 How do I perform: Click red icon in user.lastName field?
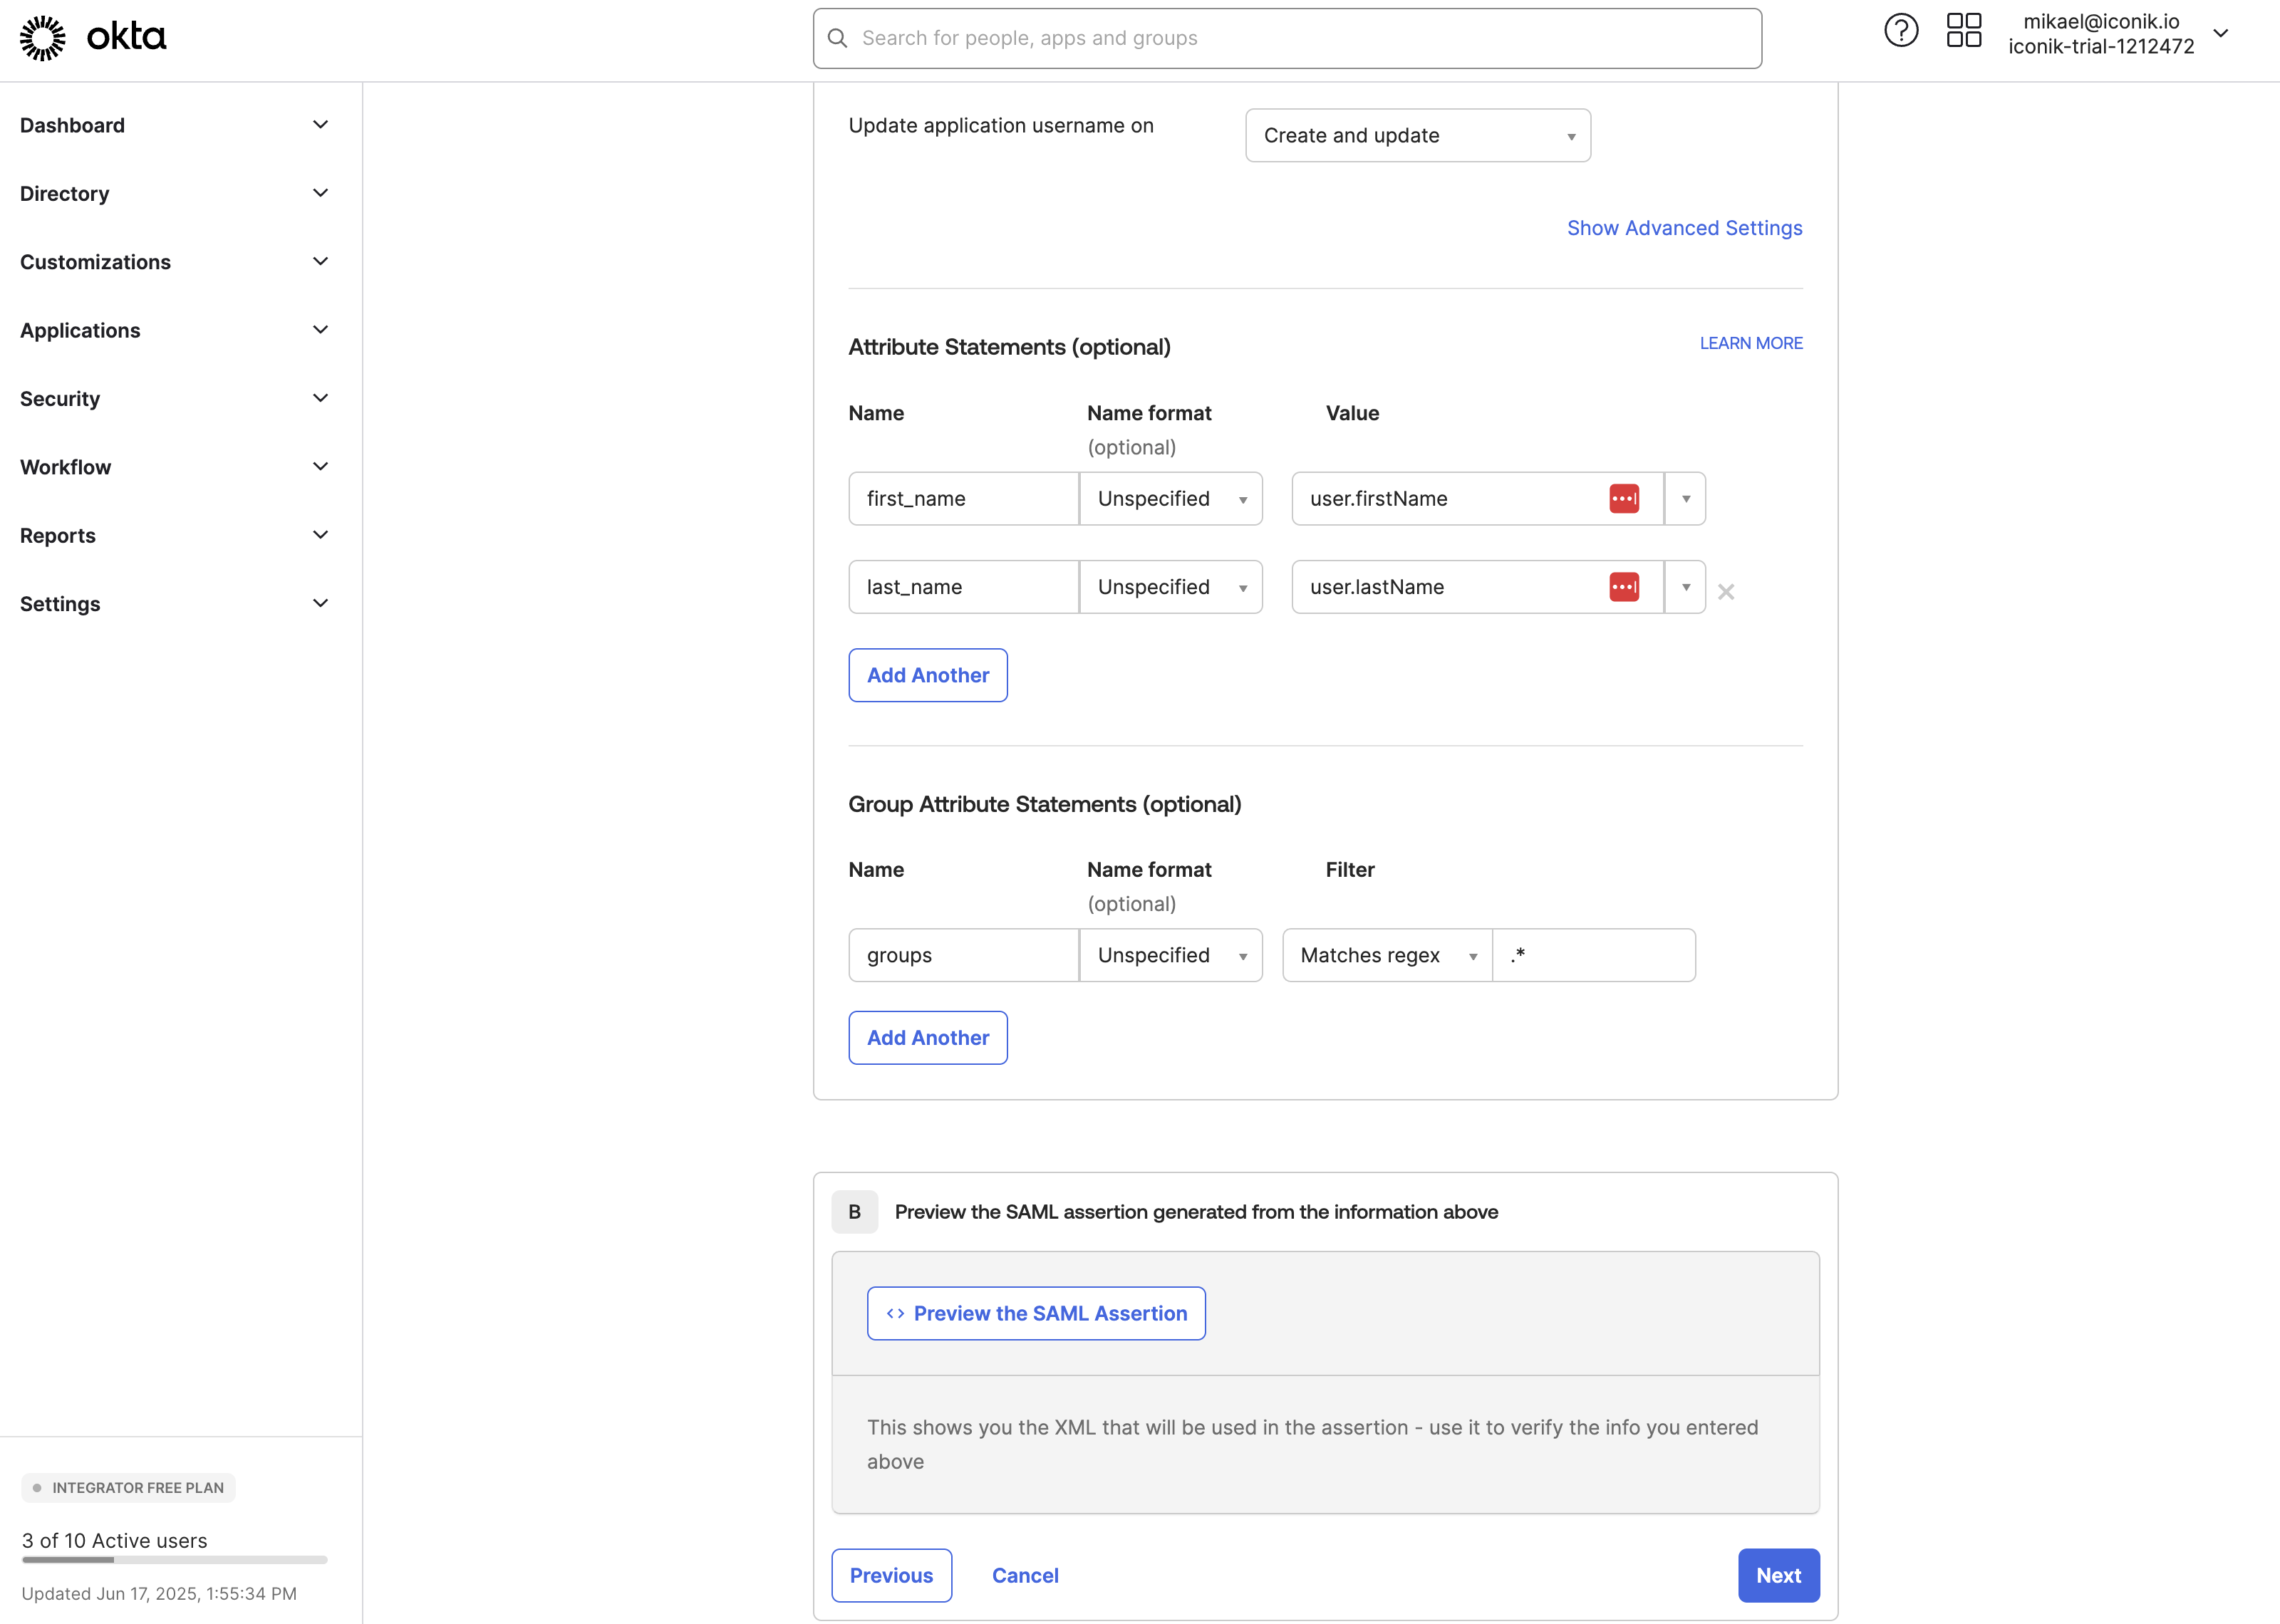pos(1623,587)
